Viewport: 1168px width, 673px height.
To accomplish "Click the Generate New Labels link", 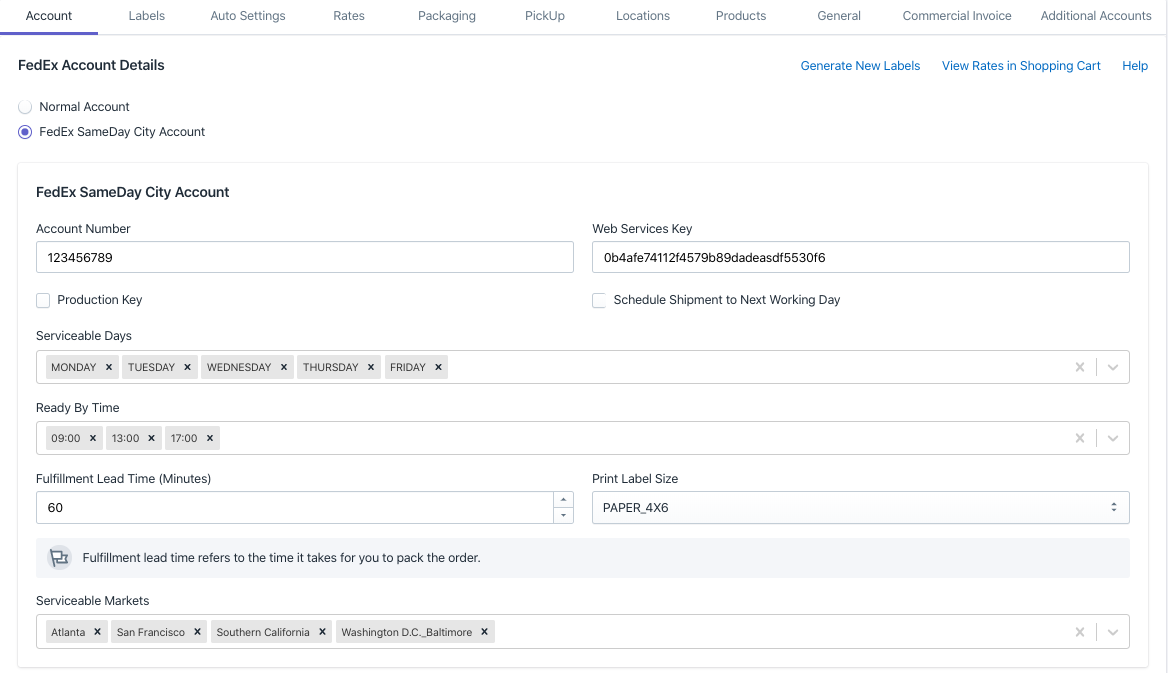I will click(x=860, y=66).
